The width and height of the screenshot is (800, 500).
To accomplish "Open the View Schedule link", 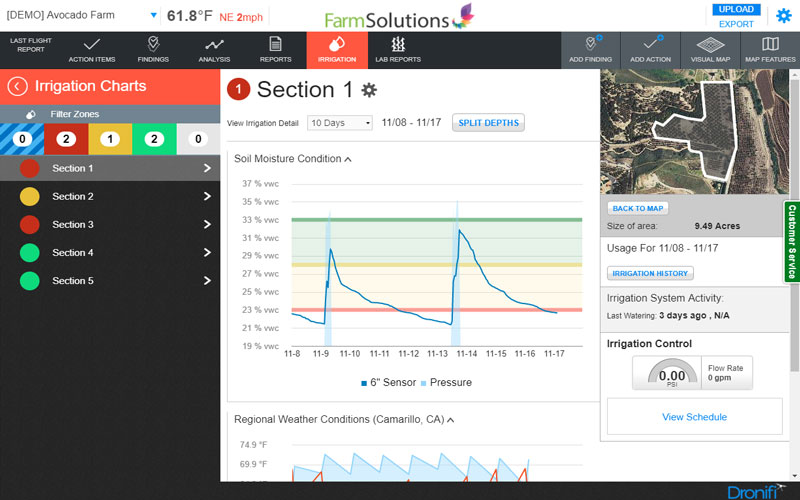I will pyautogui.click(x=694, y=417).
